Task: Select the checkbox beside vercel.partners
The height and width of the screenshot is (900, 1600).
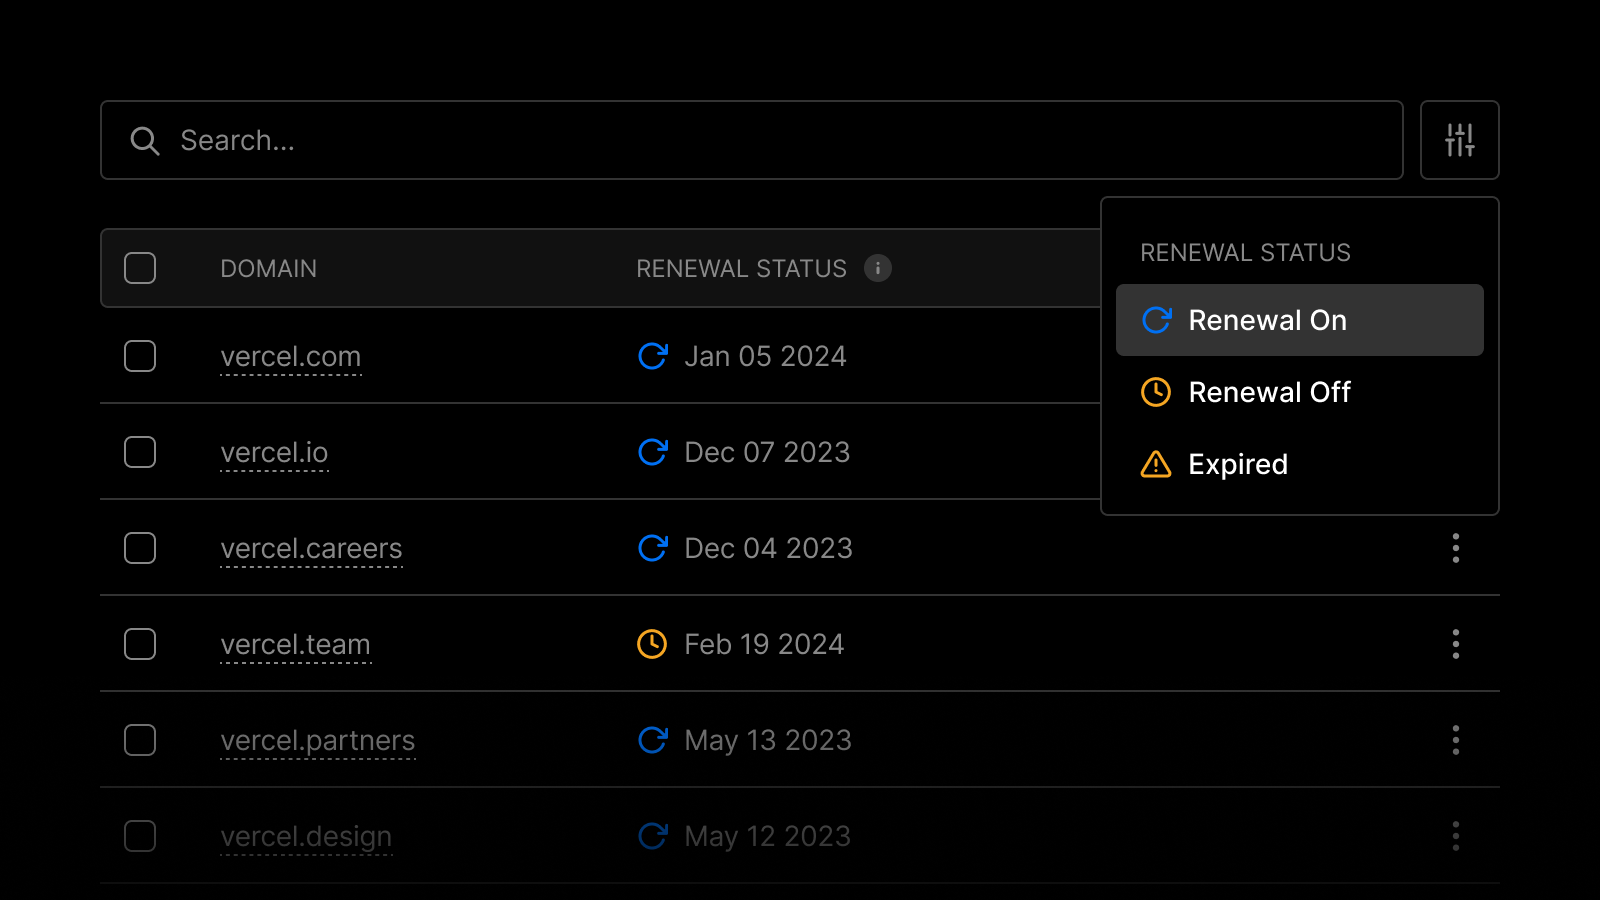Action: [140, 740]
